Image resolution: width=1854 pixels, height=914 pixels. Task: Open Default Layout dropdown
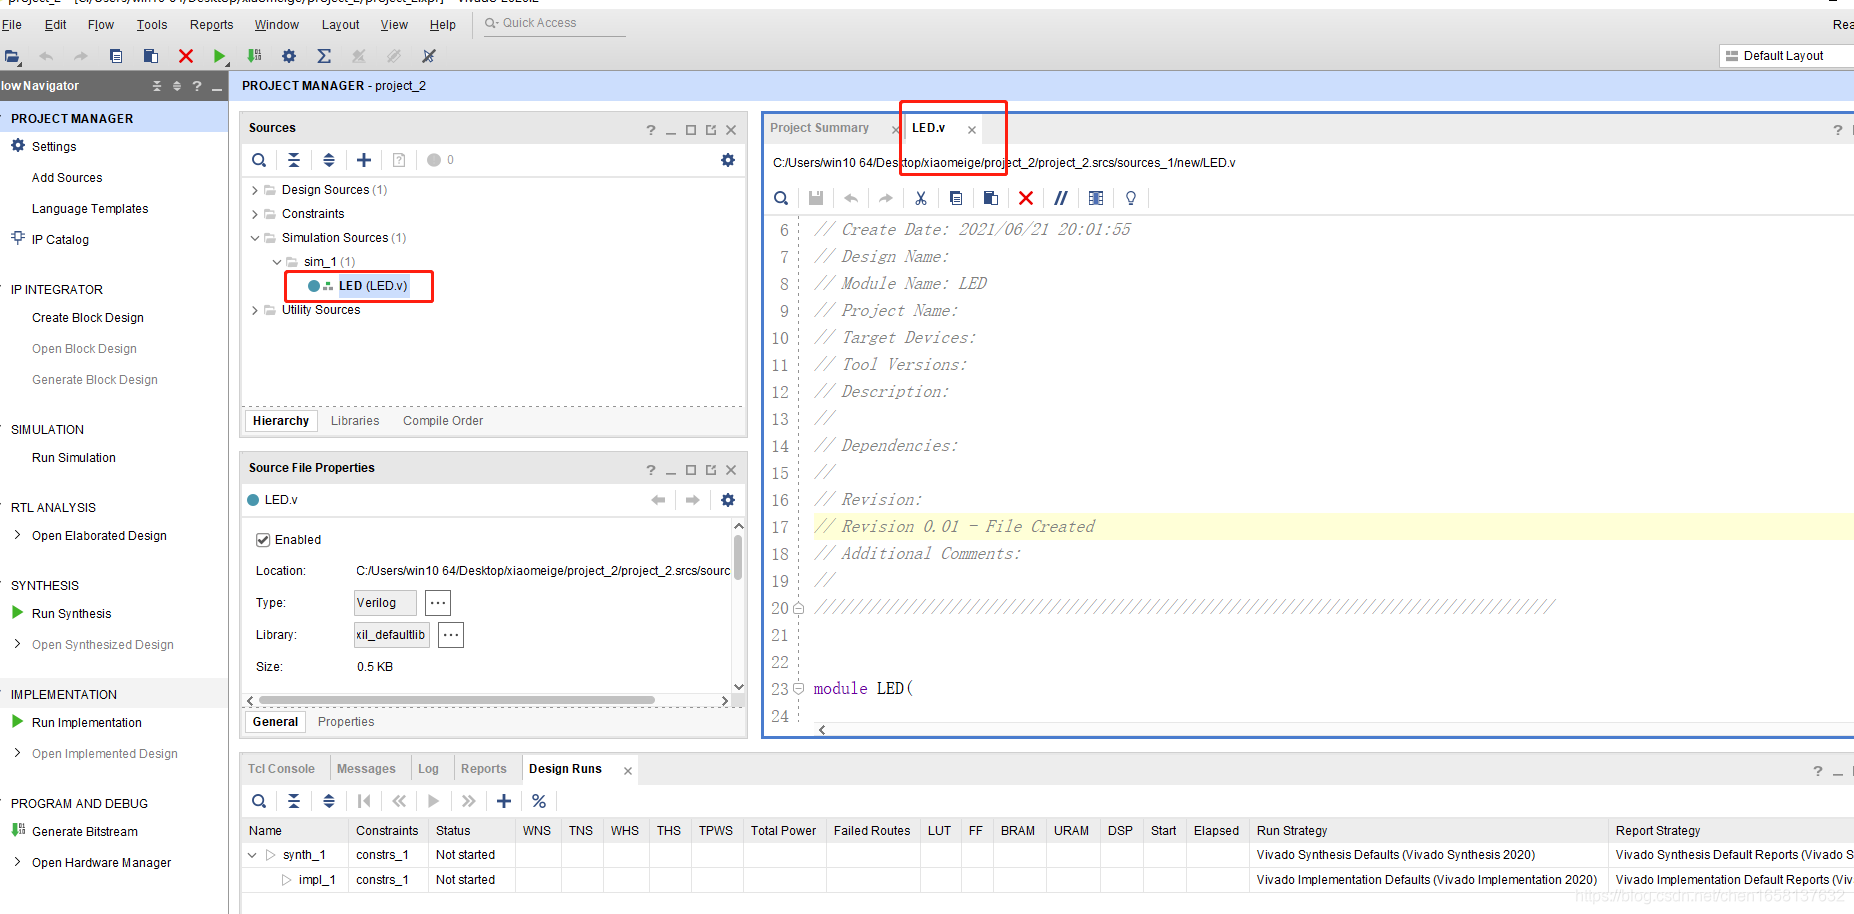click(x=1786, y=56)
